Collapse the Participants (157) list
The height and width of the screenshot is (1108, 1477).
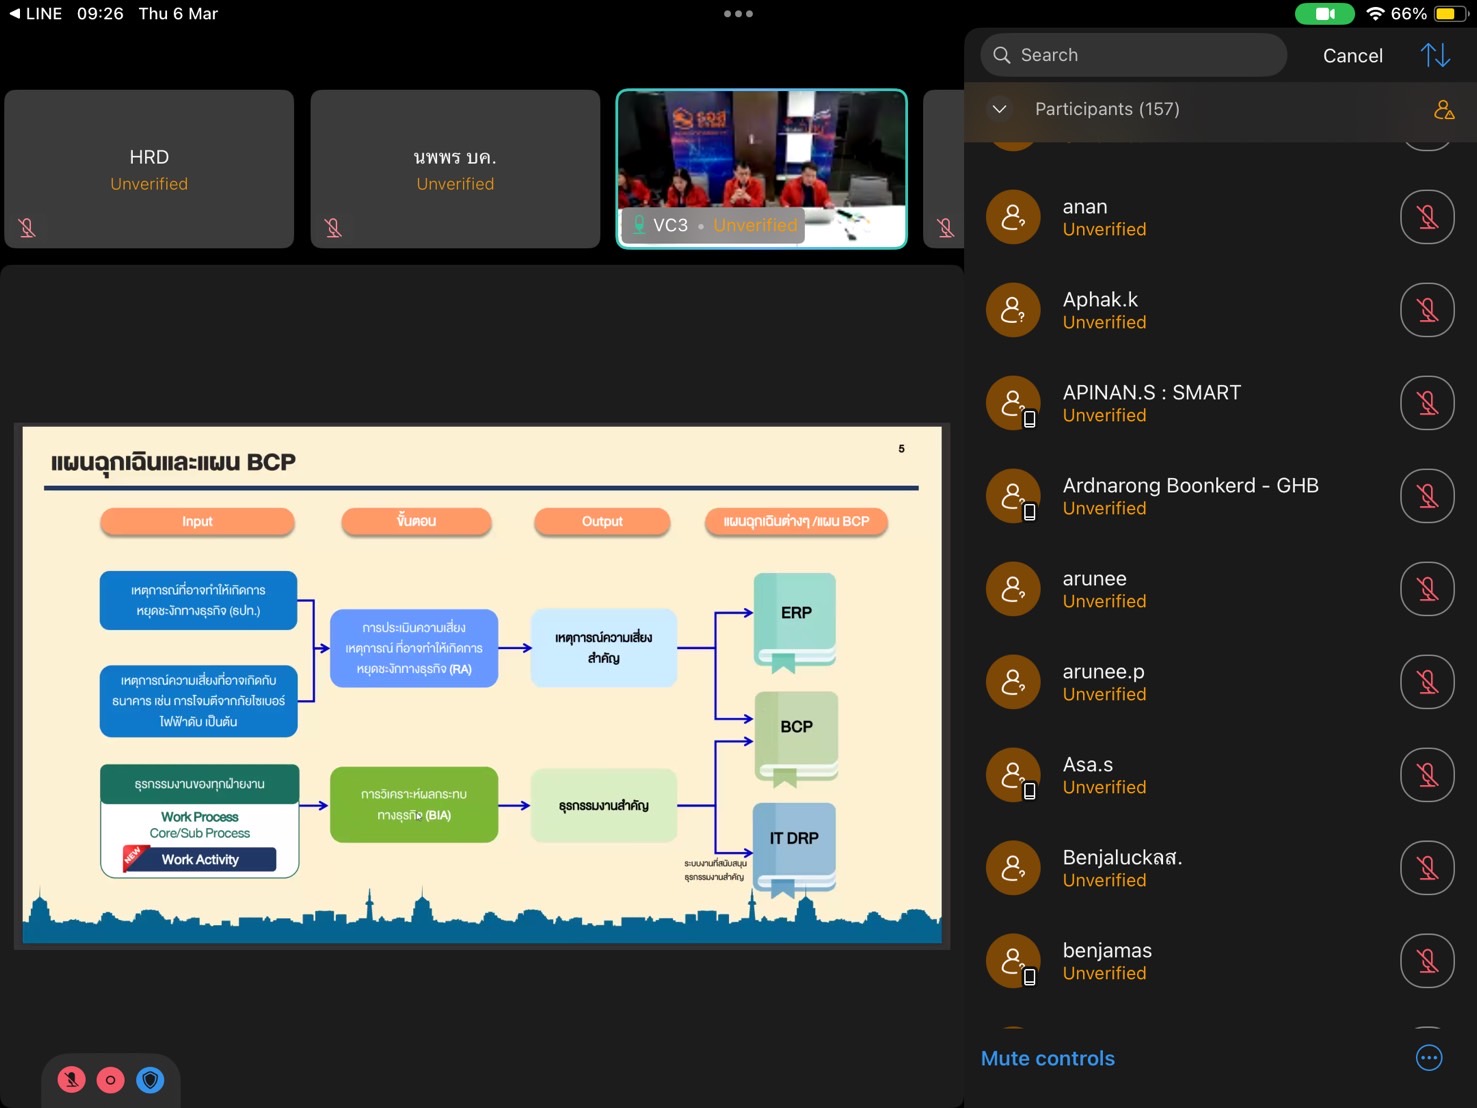[x=999, y=109]
